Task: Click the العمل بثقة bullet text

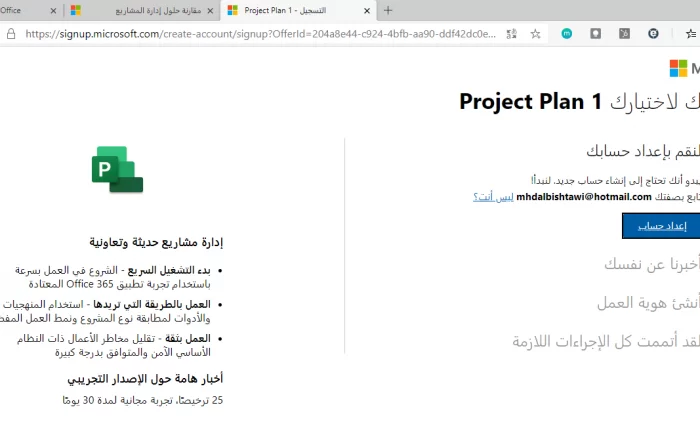Action: click(188, 339)
